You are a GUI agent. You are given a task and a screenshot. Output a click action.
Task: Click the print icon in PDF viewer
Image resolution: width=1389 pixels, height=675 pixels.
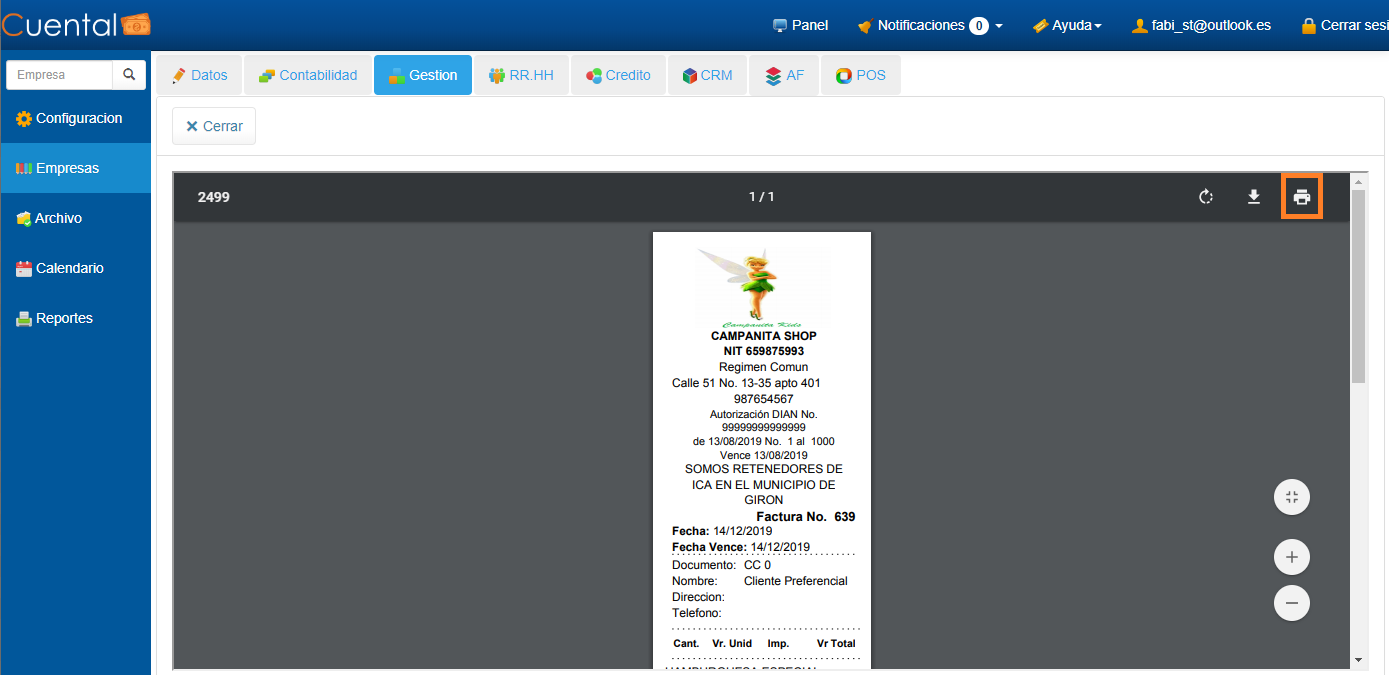[x=1301, y=197]
